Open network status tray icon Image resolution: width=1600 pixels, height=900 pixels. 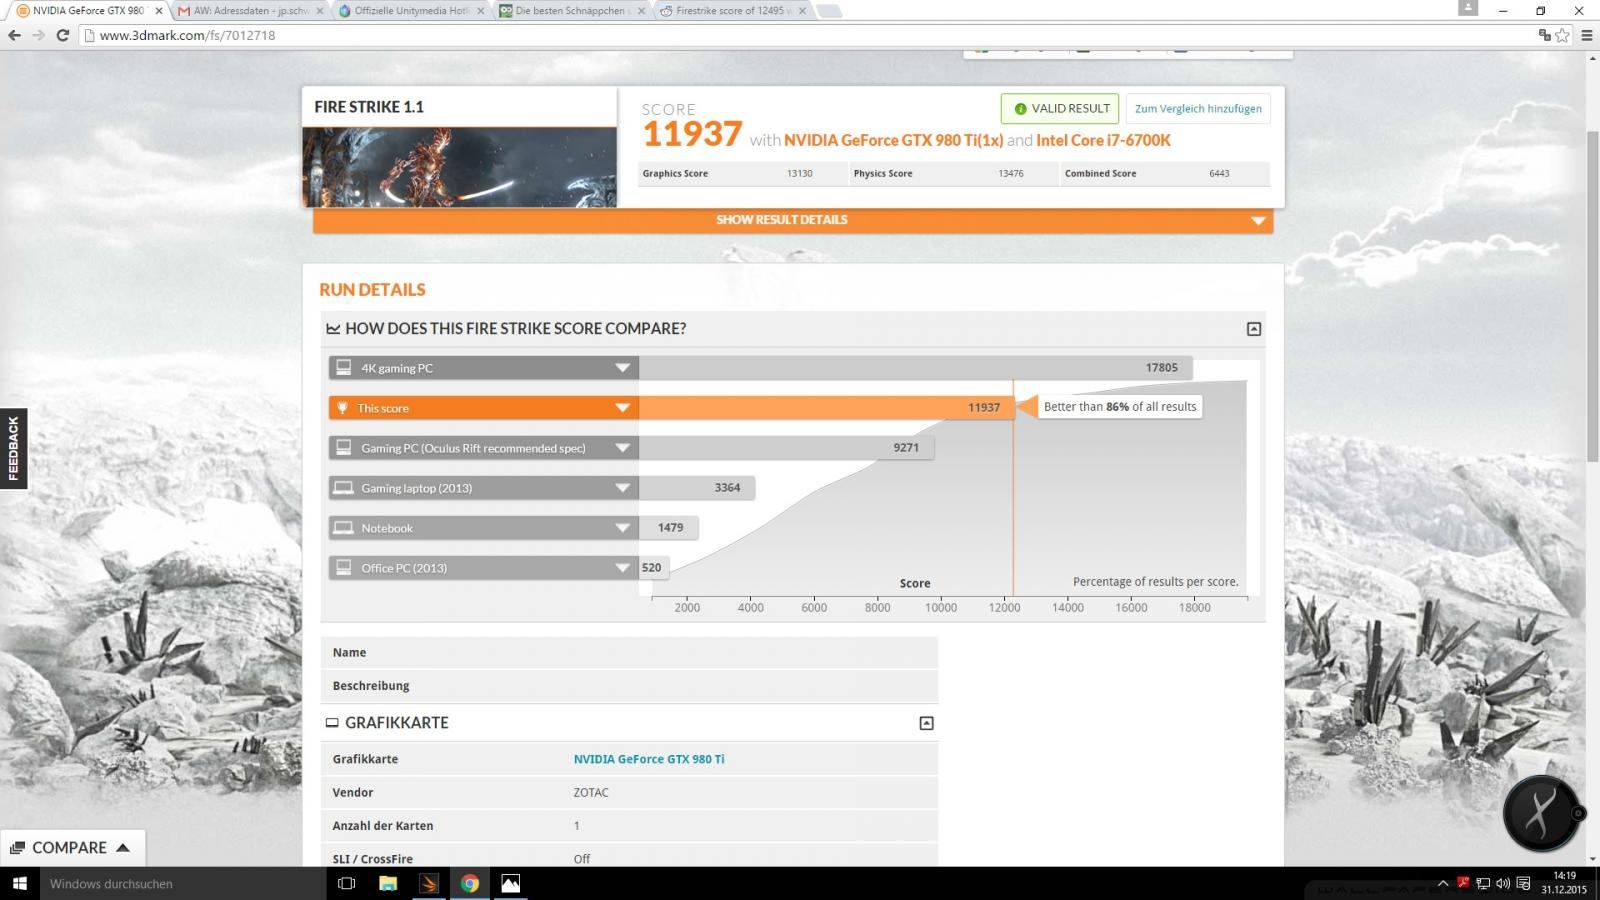1483,884
